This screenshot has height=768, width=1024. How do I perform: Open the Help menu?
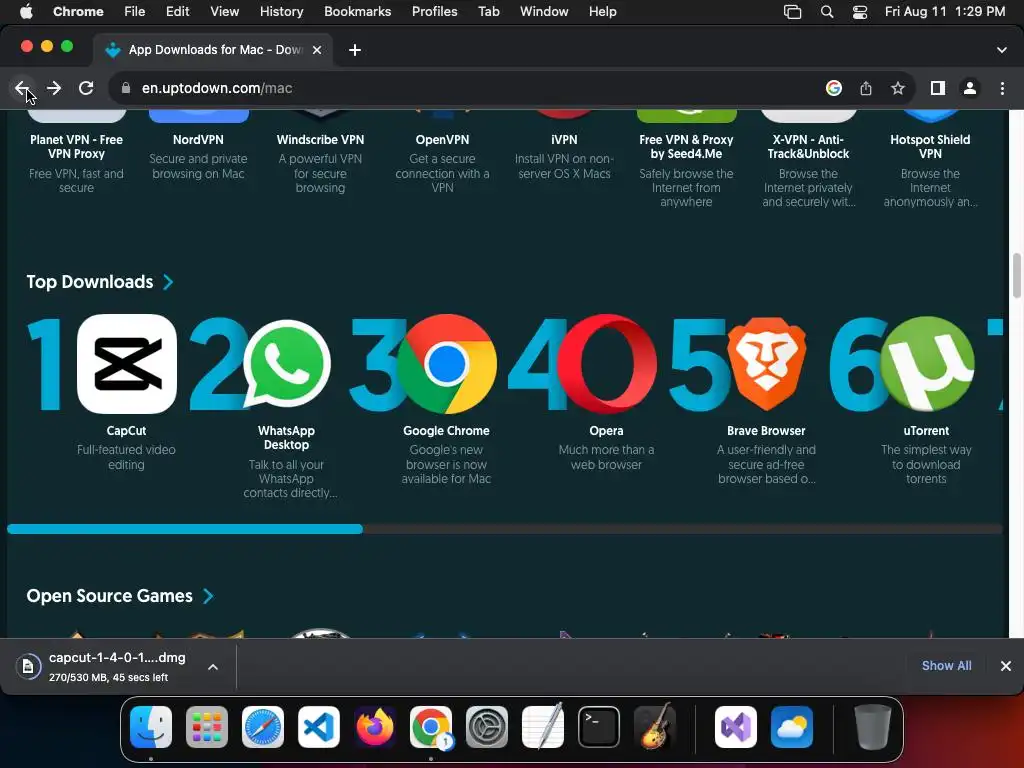click(x=603, y=12)
